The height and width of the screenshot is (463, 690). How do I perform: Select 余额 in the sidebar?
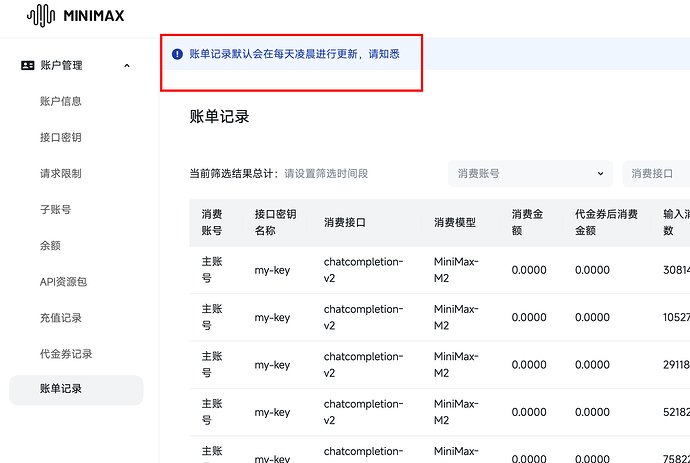click(x=50, y=246)
